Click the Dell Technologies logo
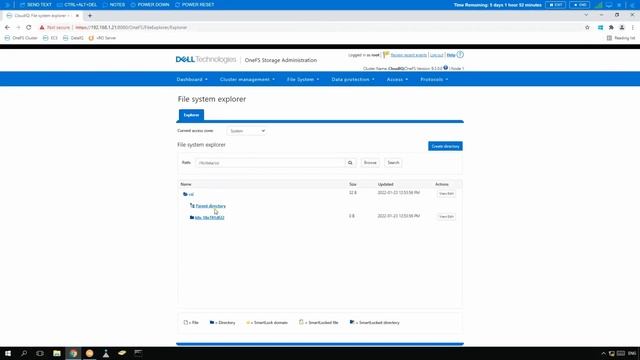Image resolution: width=640 pixels, height=360 pixels. (206, 60)
